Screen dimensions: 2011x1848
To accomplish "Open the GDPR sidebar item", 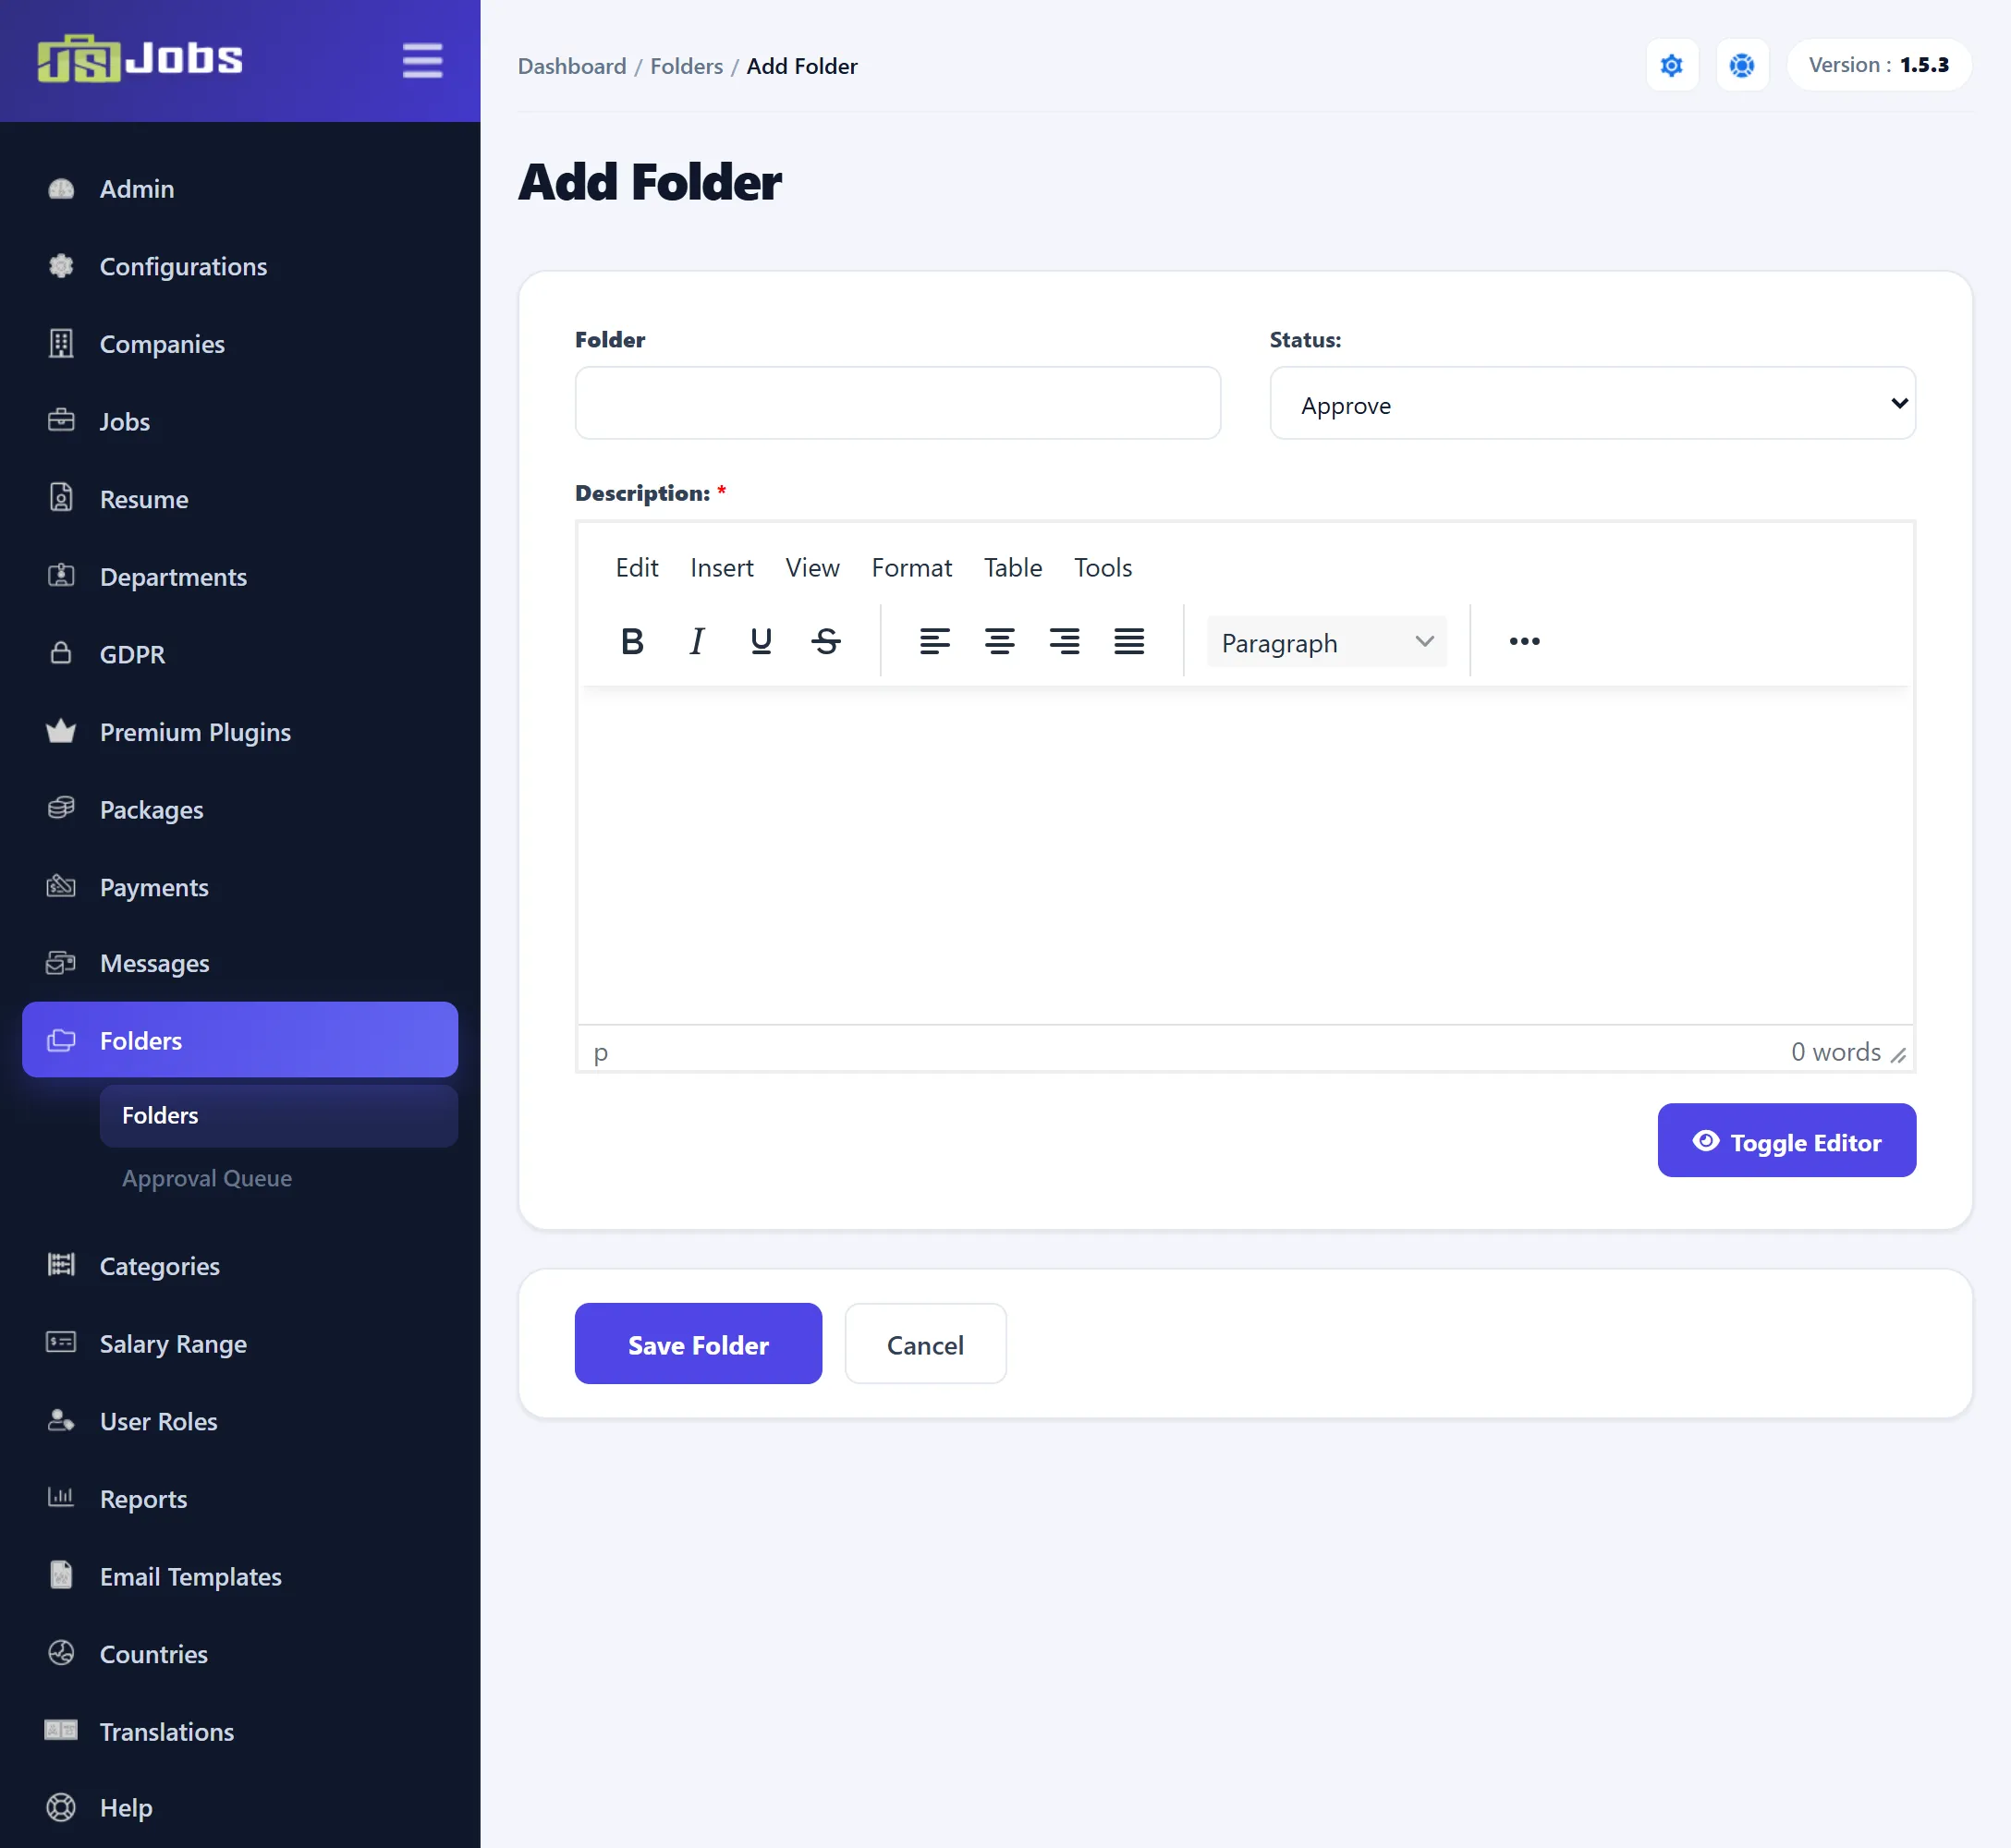I will [240, 654].
